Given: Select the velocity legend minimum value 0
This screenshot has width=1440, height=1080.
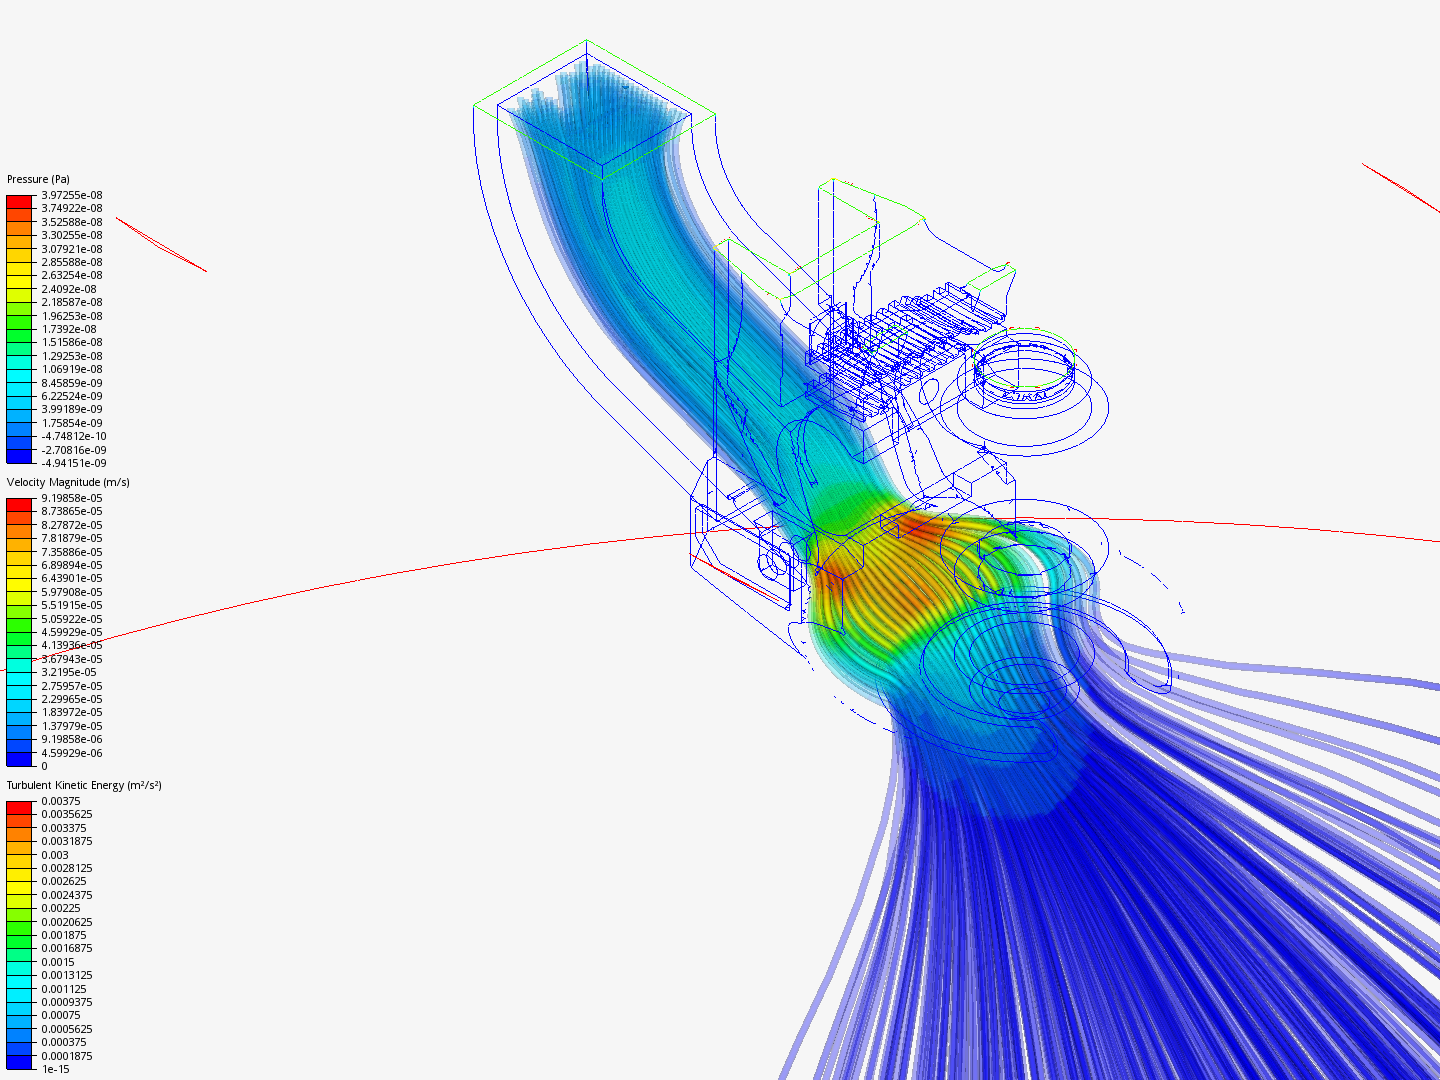Looking at the screenshot, I should 44,767.
